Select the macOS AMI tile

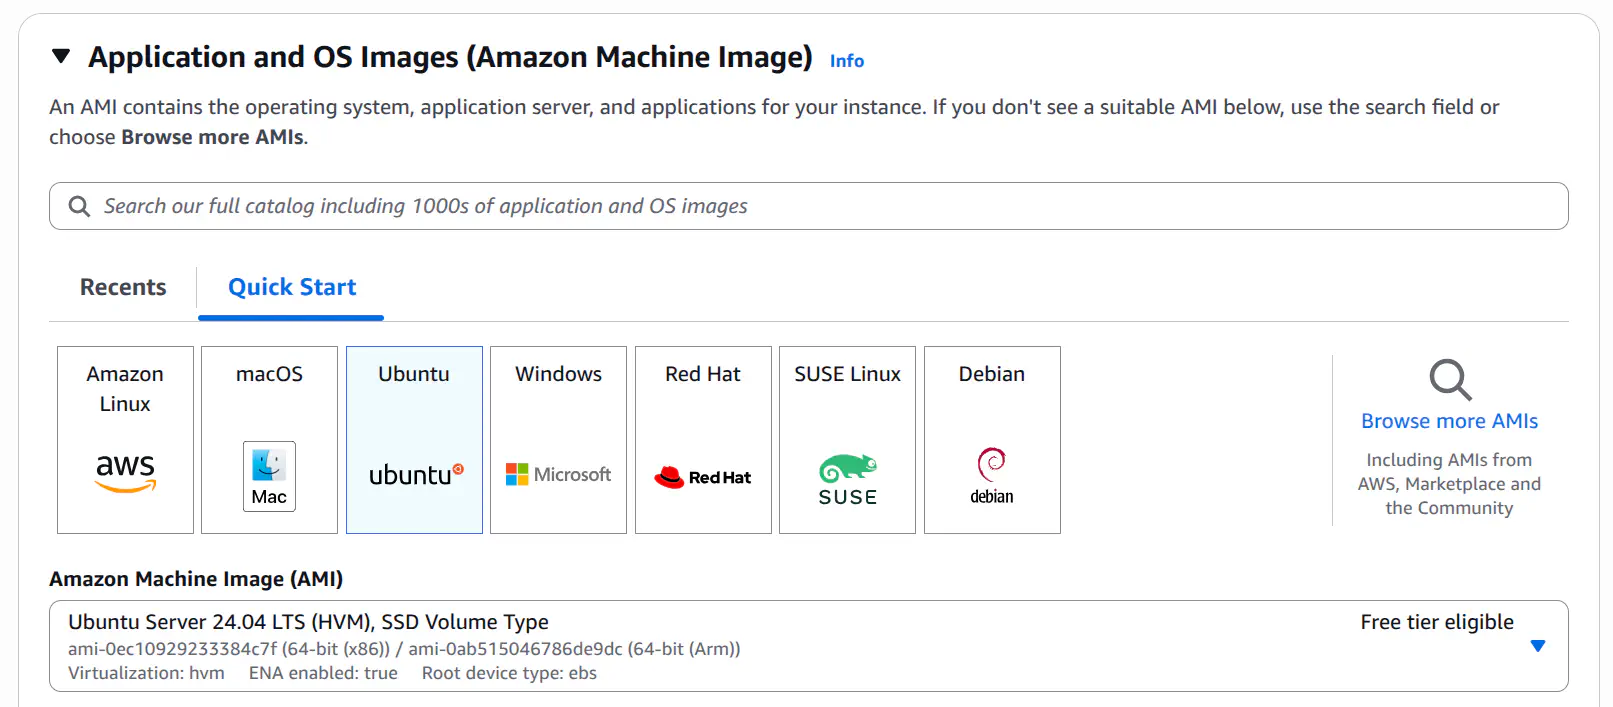[269, 440]
